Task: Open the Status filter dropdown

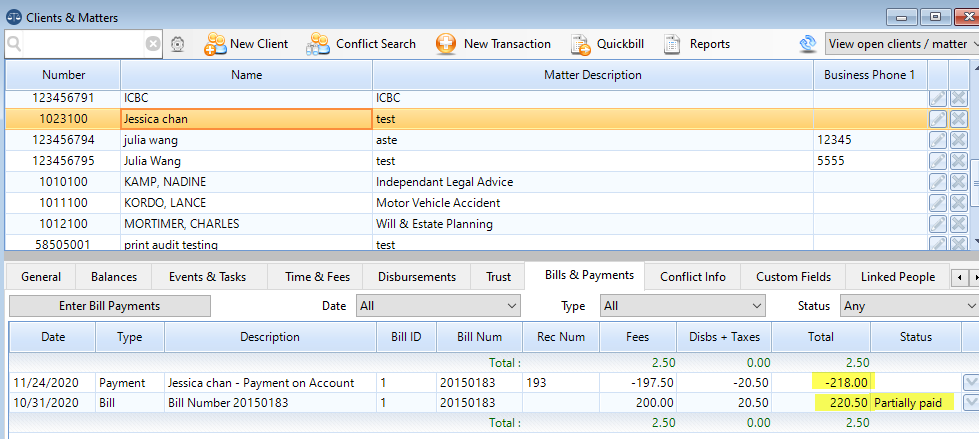Action: [x=909, y=306]
